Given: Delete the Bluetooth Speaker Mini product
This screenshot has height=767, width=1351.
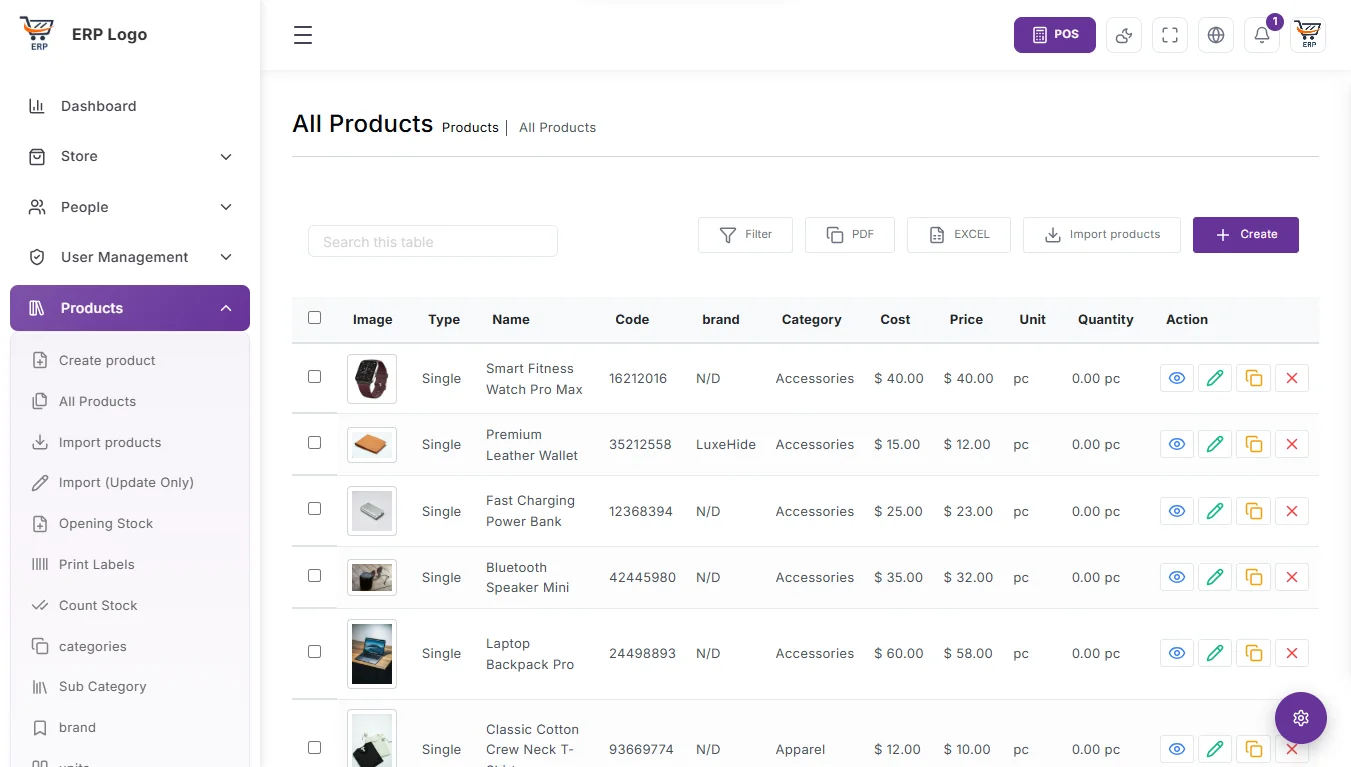Looking at the screenshot, I should [1292, 577].
